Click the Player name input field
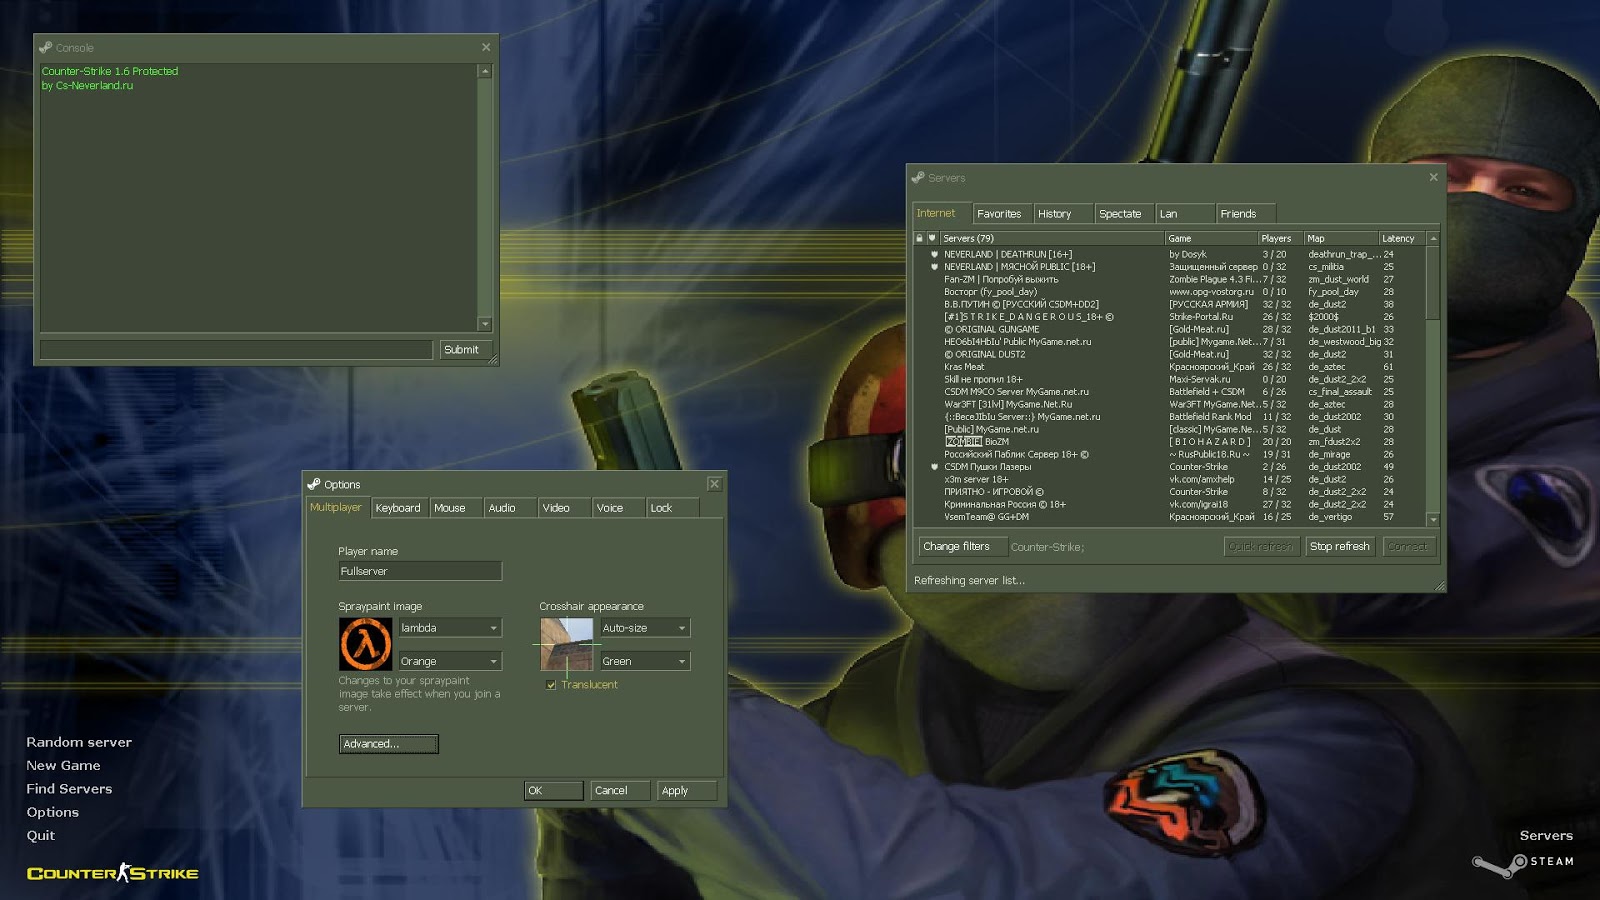 [420, 571]
